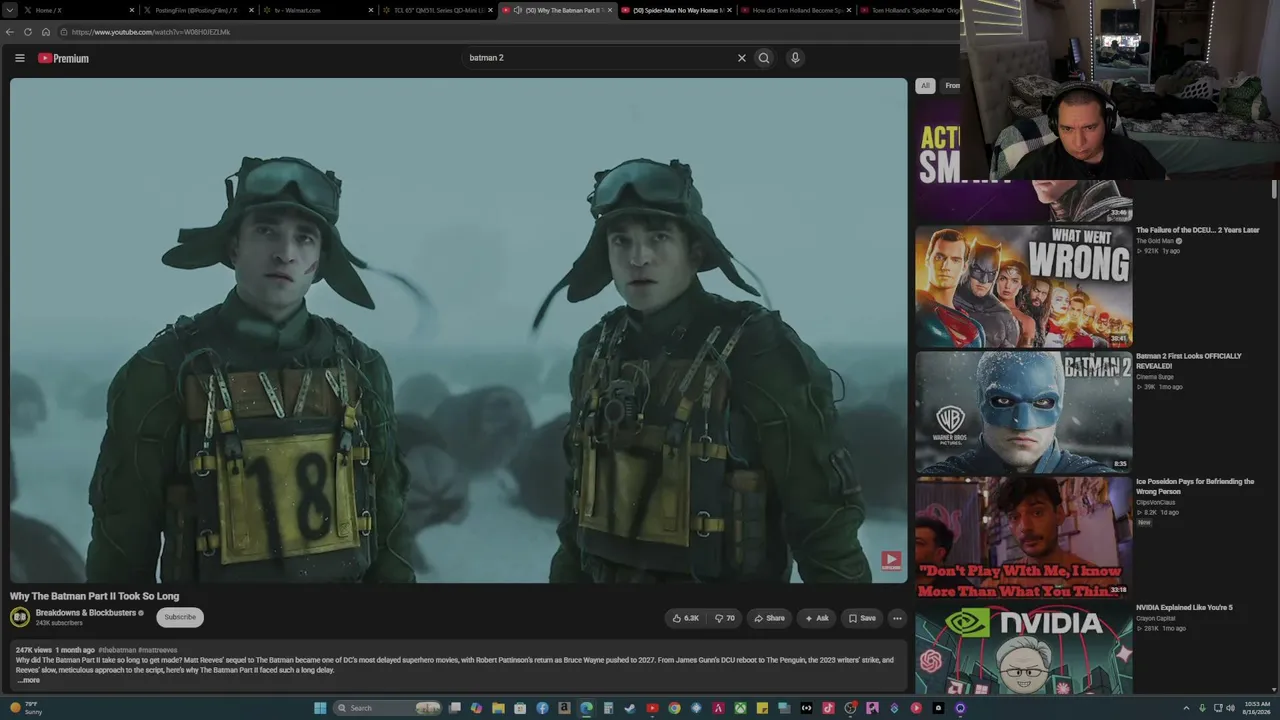This screenshot has height=720, width=1280.
Task: Open the Breakdowns & Blockbusters channel name
Action: pos(86,613)
